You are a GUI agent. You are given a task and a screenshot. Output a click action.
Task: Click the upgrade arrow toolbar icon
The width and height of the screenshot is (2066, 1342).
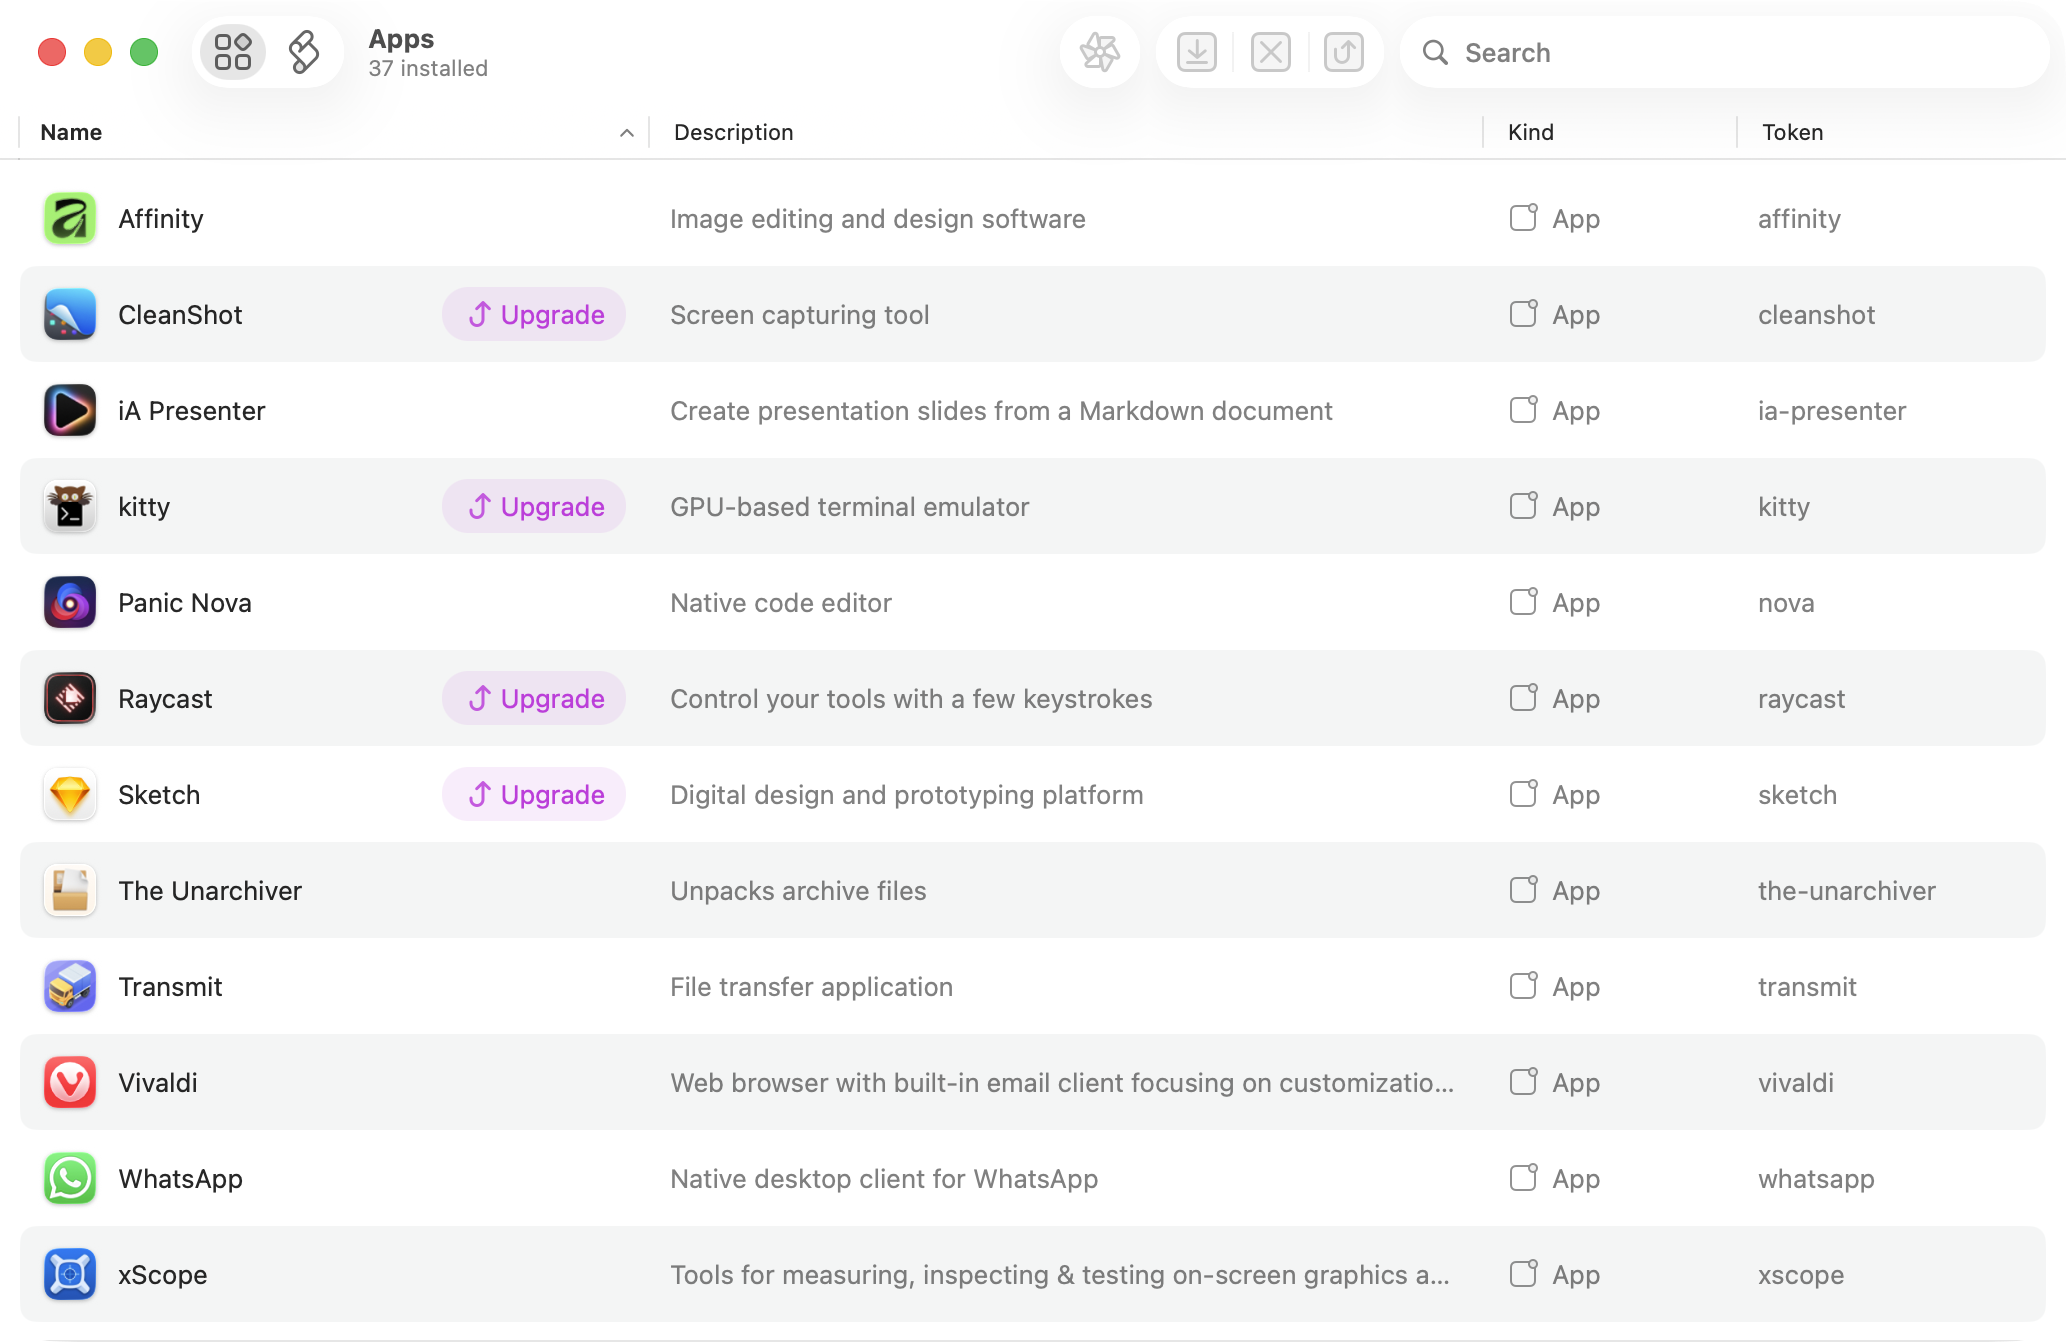(1343, 52)
